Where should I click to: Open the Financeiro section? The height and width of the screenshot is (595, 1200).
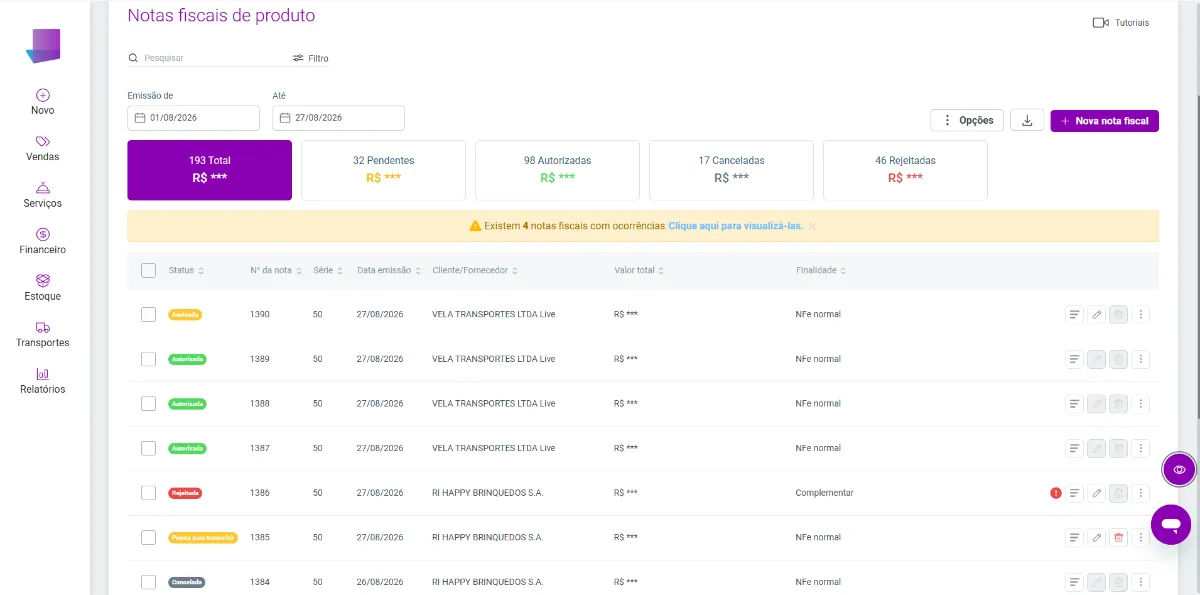click(x=43, y=241)
